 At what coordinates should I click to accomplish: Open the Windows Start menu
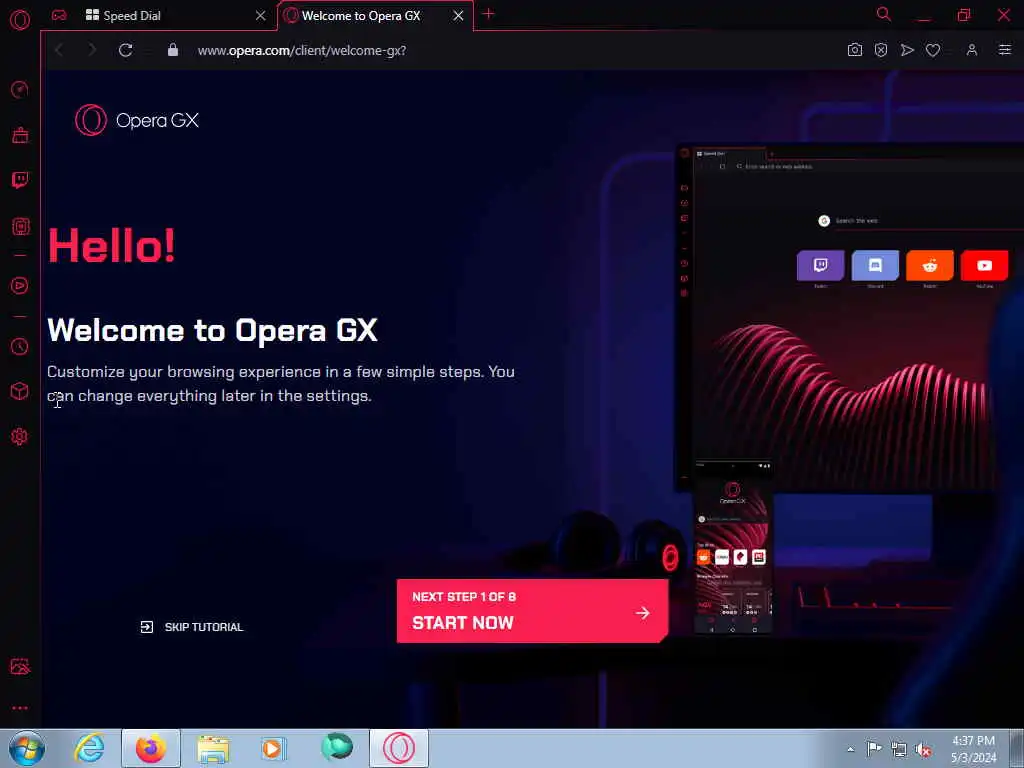pos(27,748)
